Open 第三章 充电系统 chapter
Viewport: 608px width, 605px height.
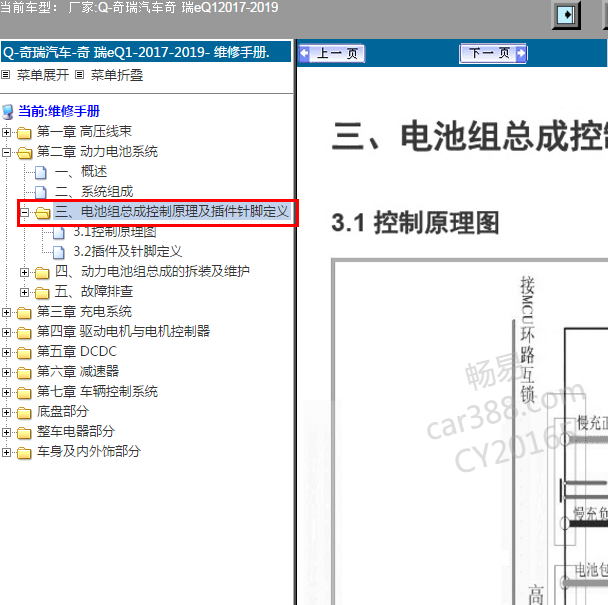(84, 311)
